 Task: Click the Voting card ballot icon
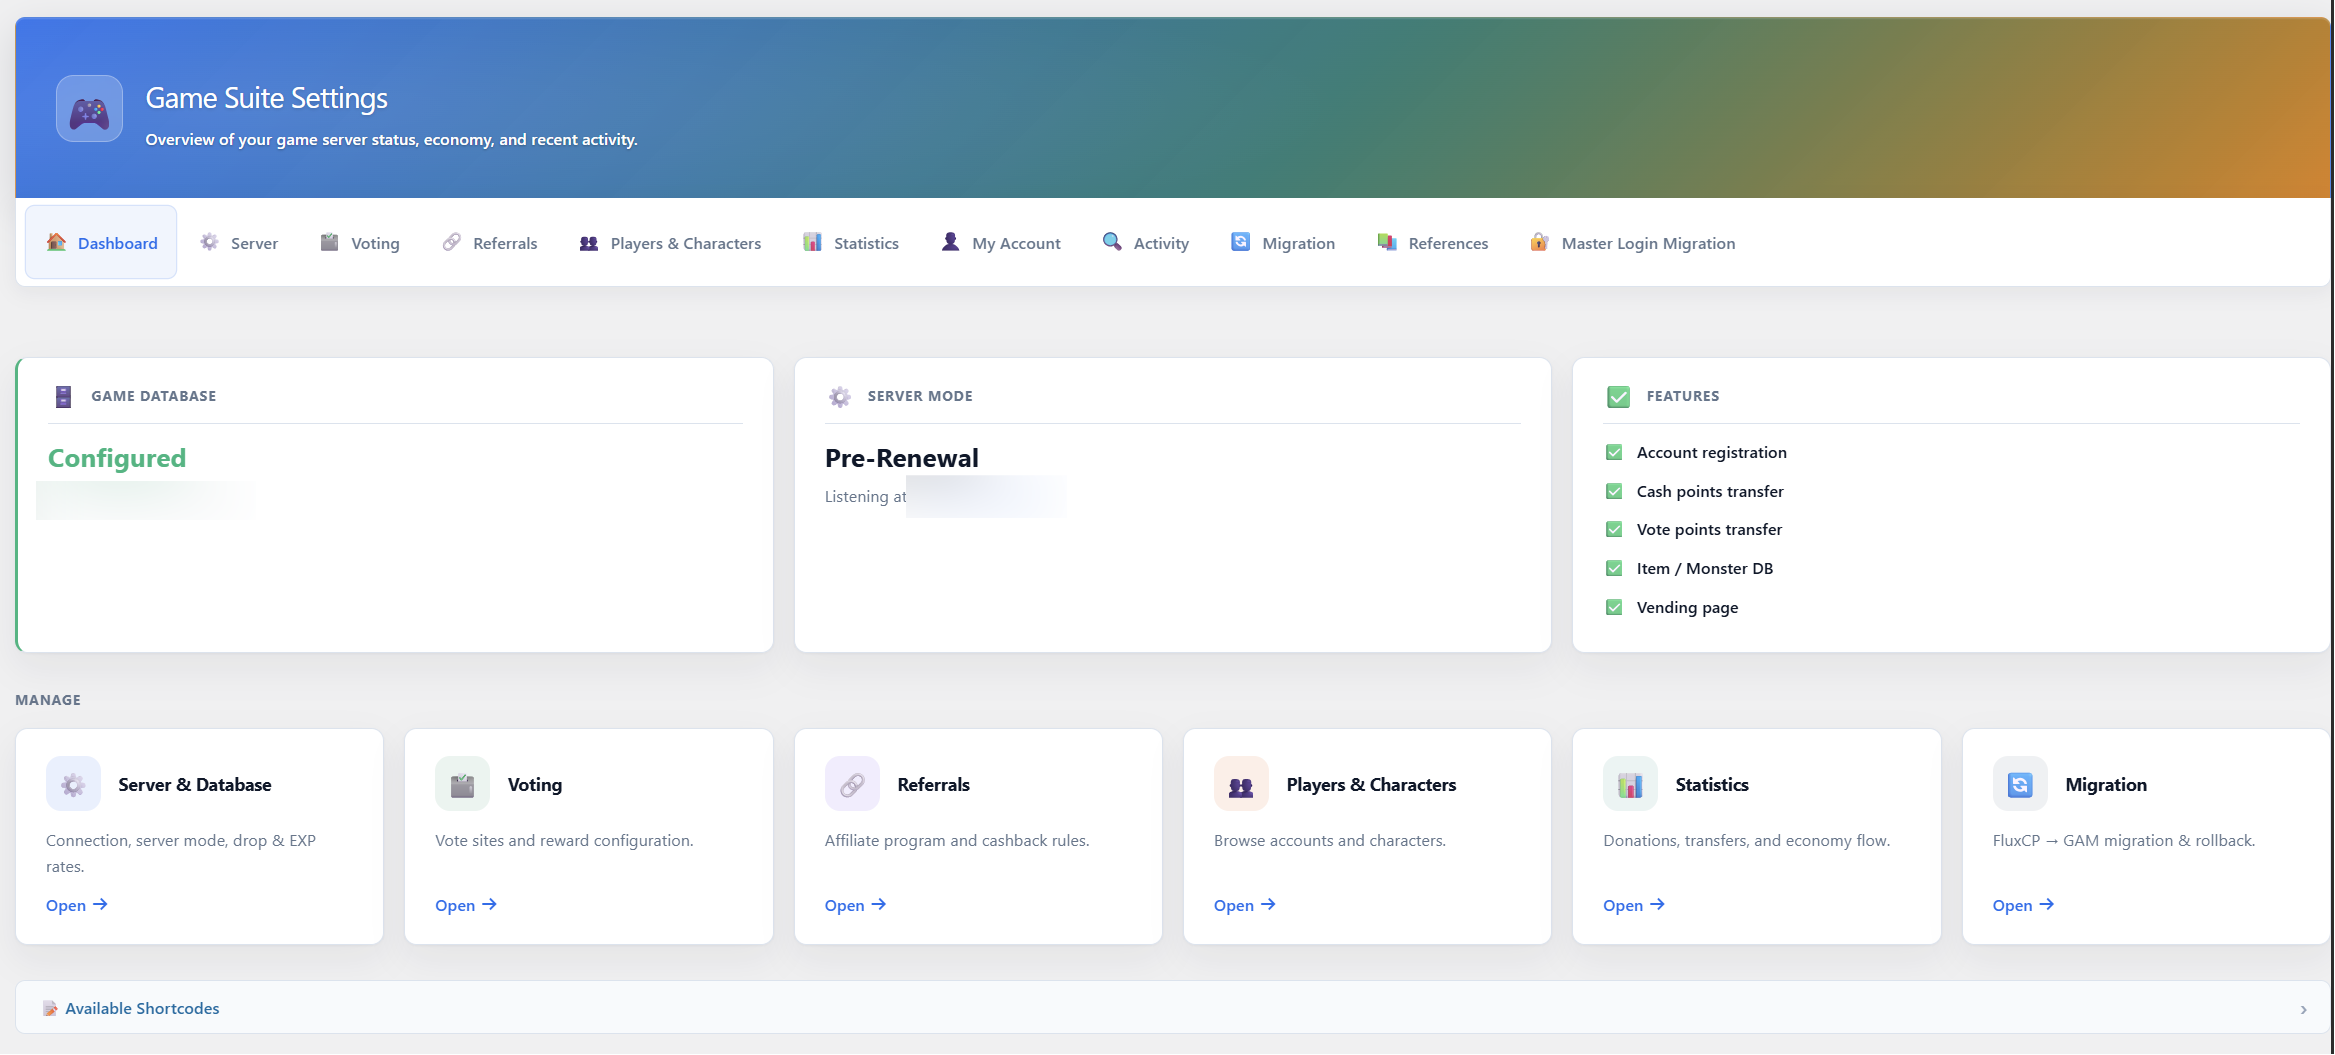tap(462, 784)
